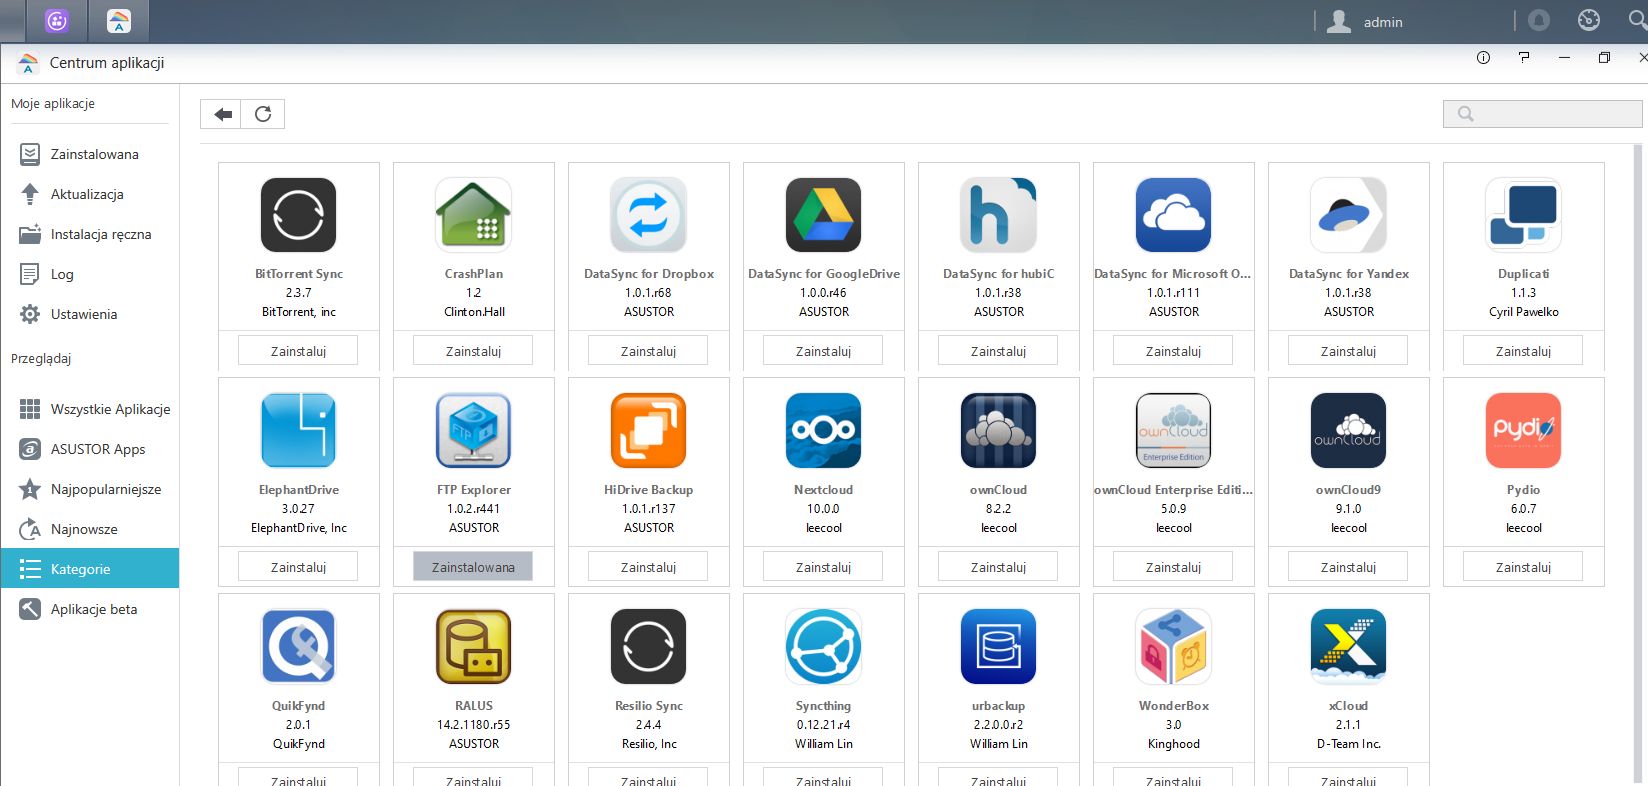Viewport: 1648px width, 786px height.
Task: Click the "xCloud" app name
Action: 1348,706
